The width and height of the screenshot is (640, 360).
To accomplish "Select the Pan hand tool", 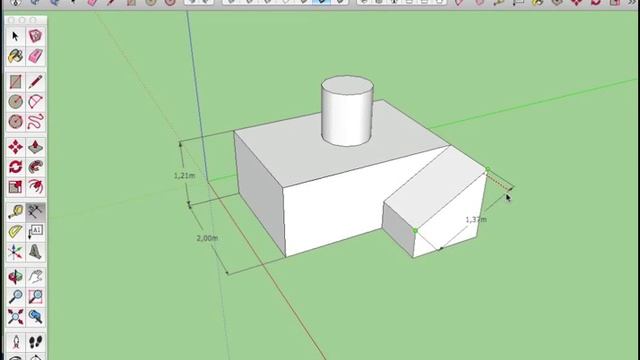I will point(36,277).
